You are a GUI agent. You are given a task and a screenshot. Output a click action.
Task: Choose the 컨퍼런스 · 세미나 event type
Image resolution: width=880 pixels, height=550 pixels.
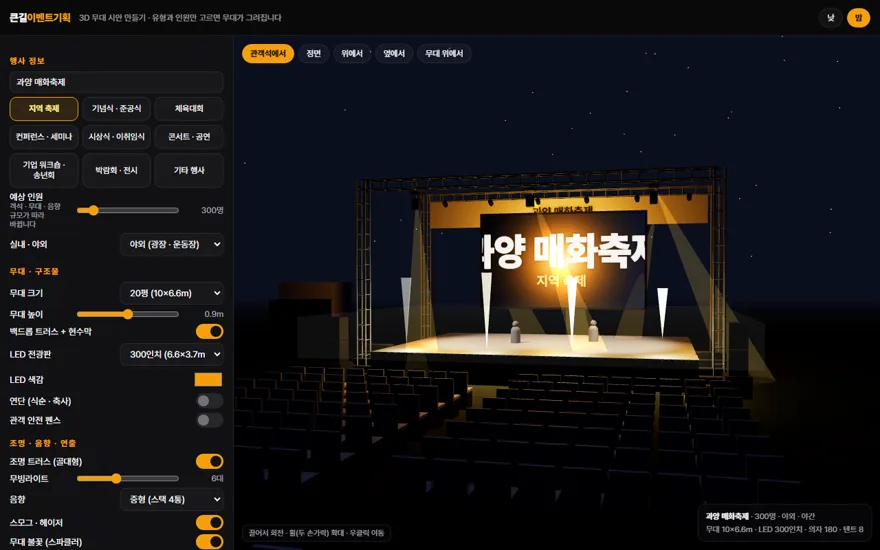44,136
